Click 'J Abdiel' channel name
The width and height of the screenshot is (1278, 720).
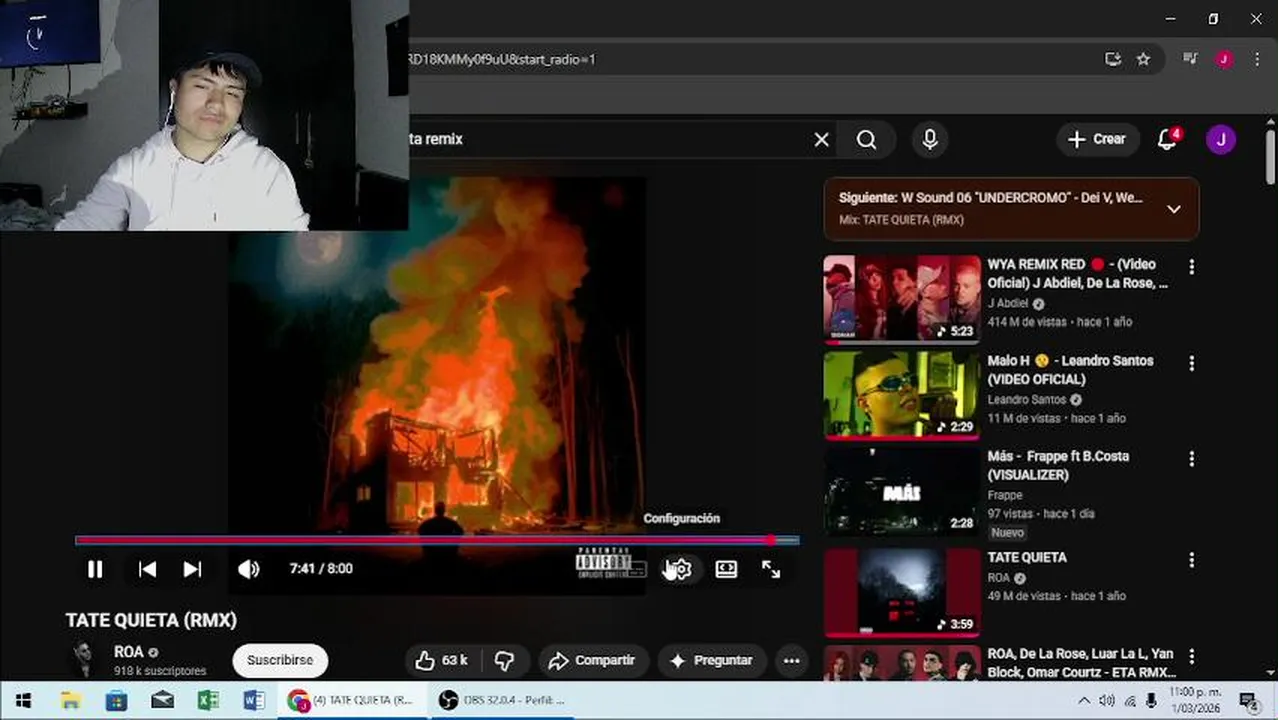pos(1008,304)
